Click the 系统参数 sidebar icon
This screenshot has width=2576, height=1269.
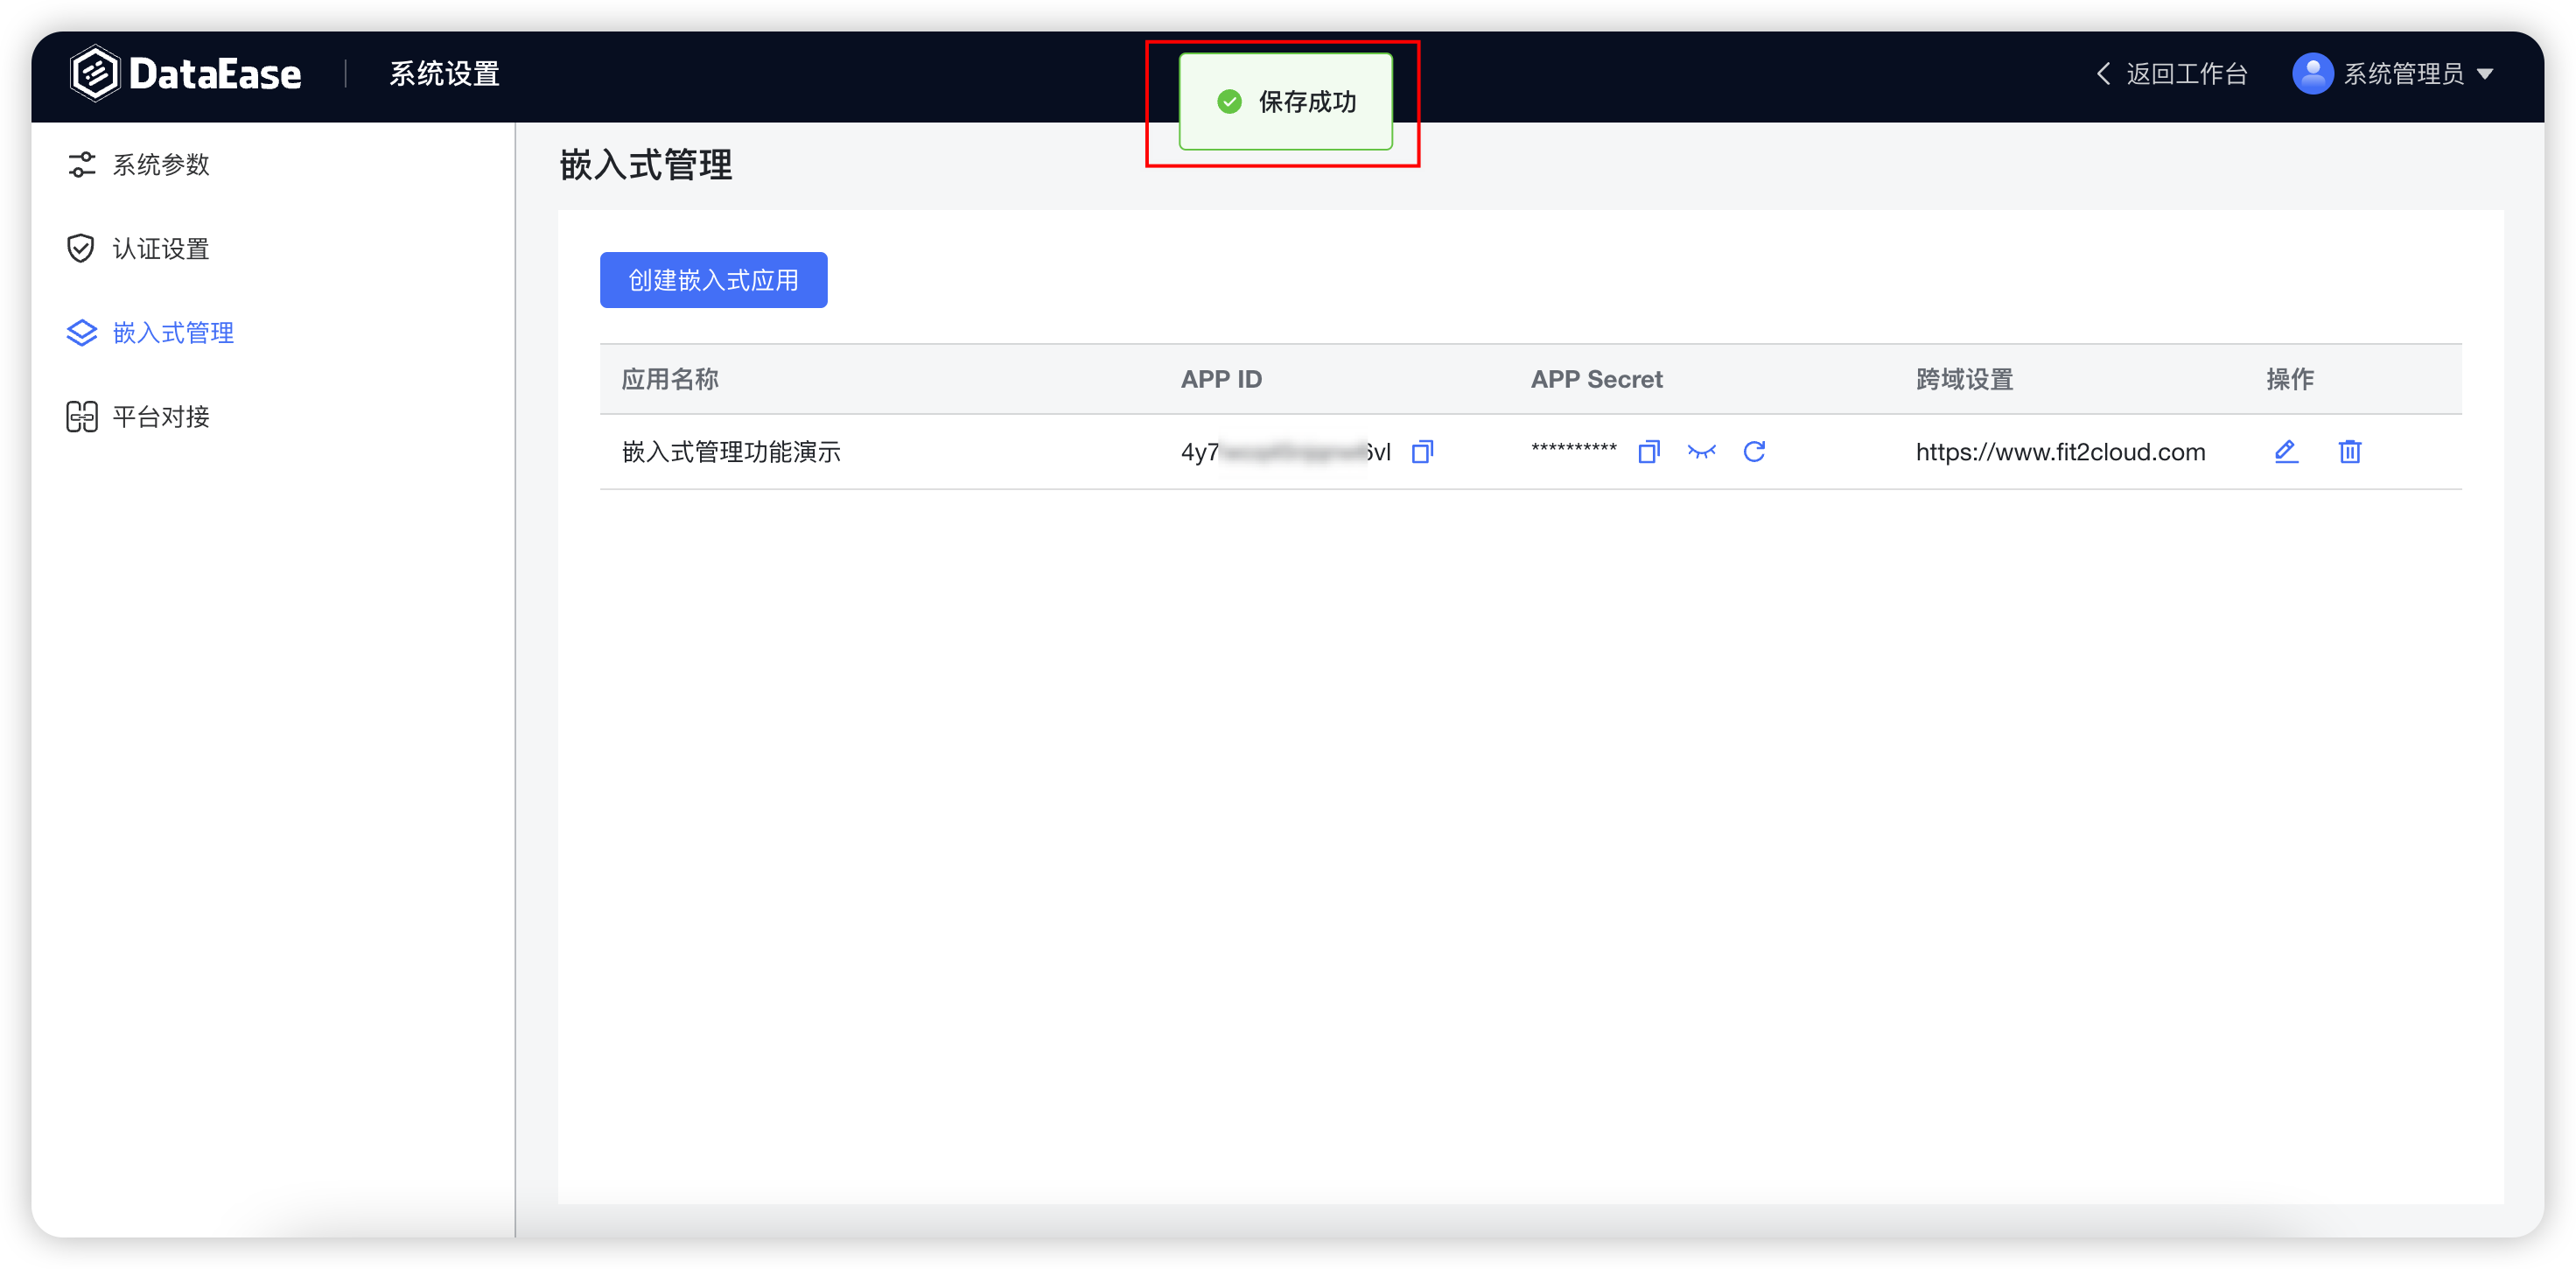(x=81, y=164)
